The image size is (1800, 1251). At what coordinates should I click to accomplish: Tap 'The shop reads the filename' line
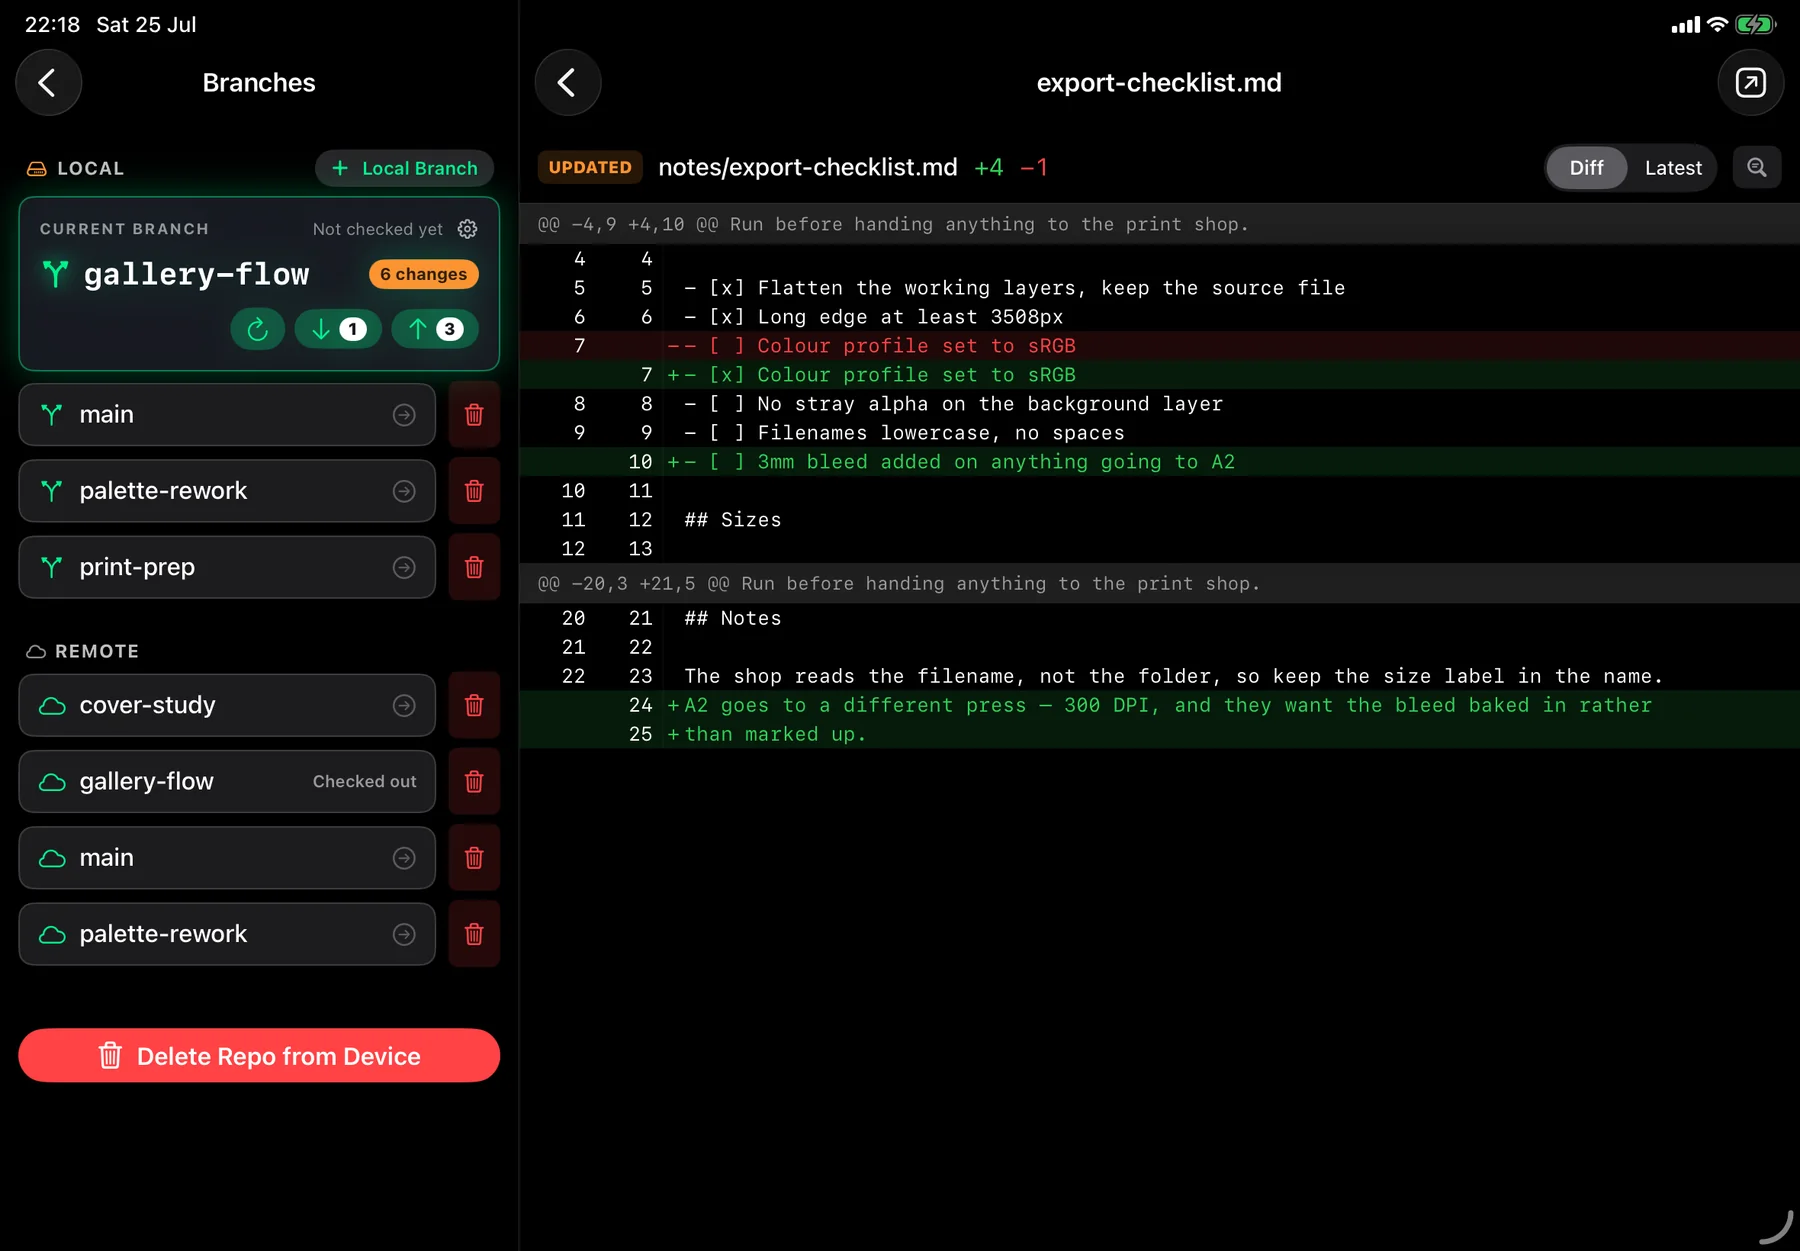(x=1160, y=676)
